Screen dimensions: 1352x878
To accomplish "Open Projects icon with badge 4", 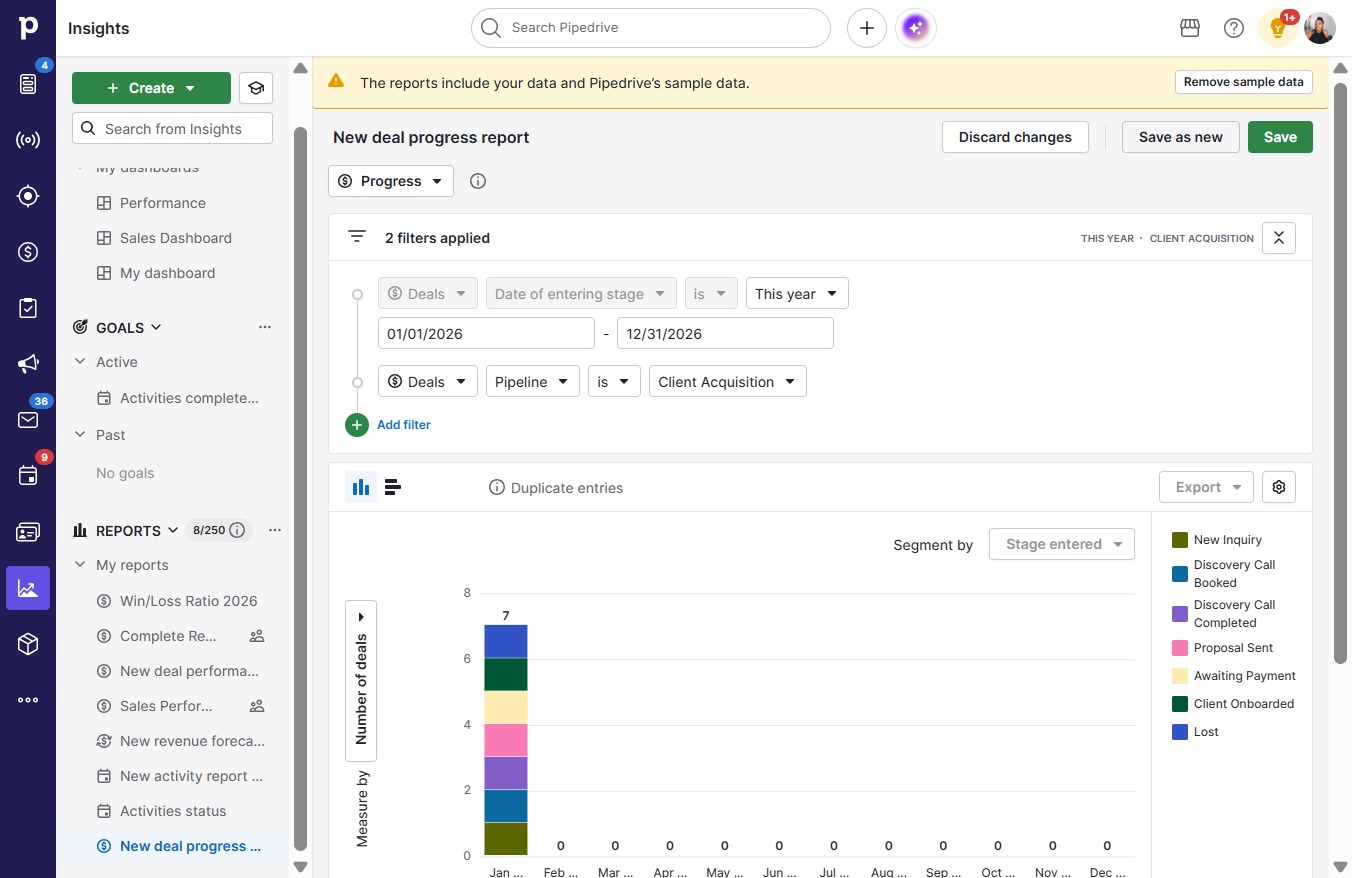I will pos(28,83).
